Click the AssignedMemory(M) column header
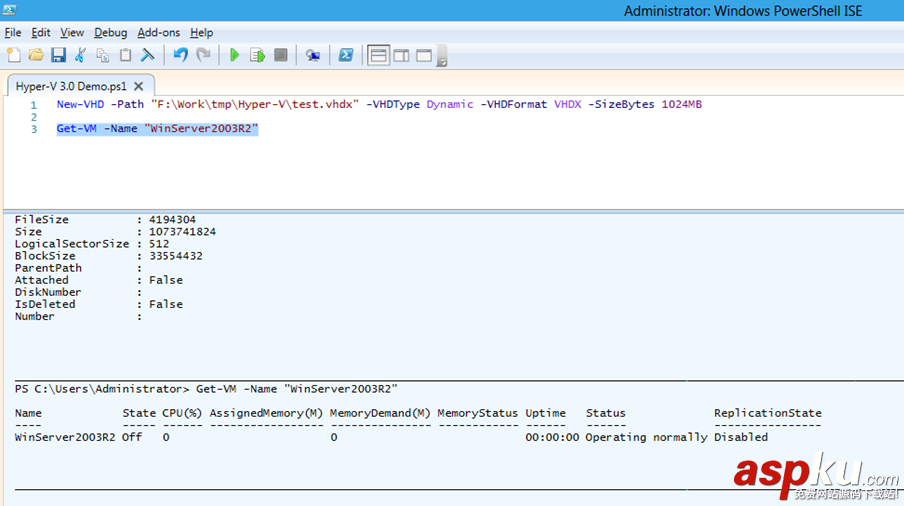Screen dimensions: 904x506 point(266,413)
